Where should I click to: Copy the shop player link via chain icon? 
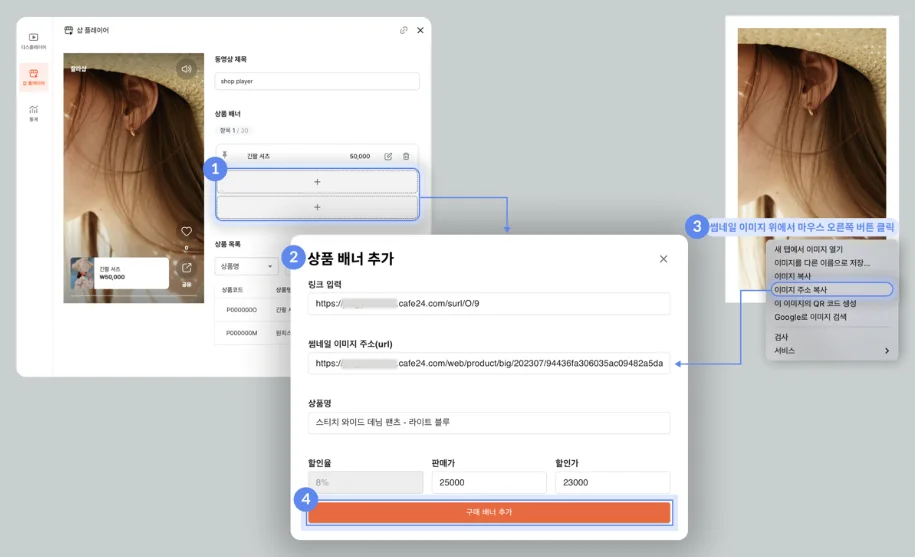click(403, 30)
